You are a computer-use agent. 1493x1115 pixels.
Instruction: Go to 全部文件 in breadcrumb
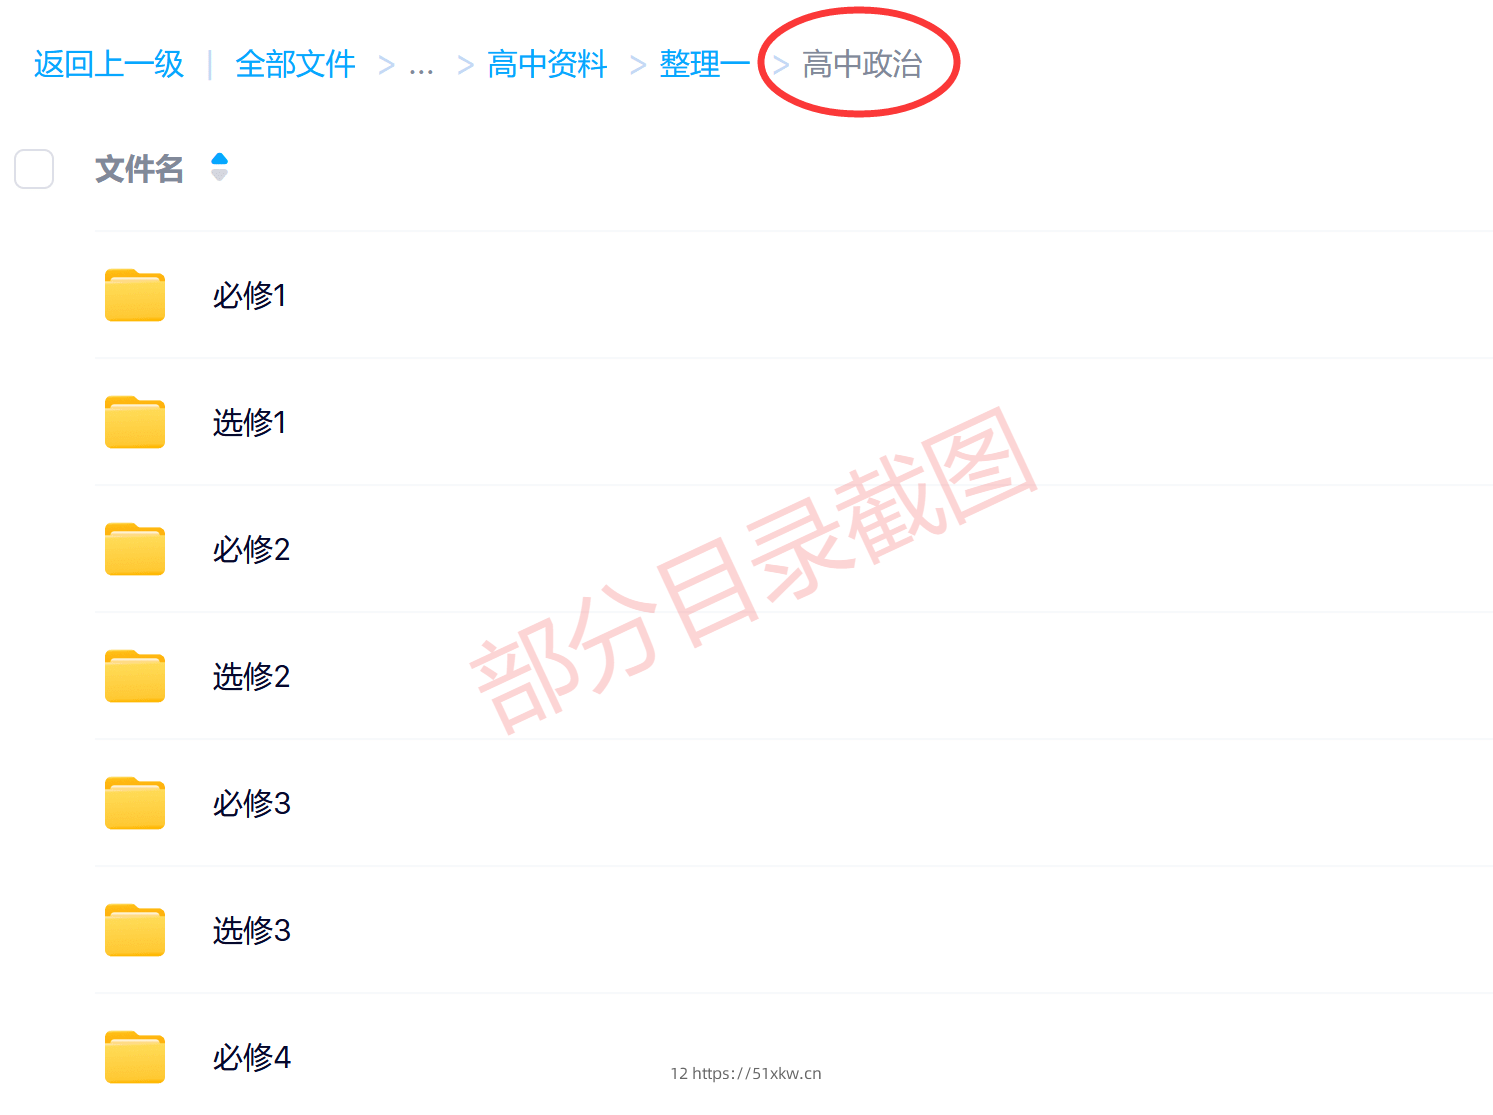point(296,64)
